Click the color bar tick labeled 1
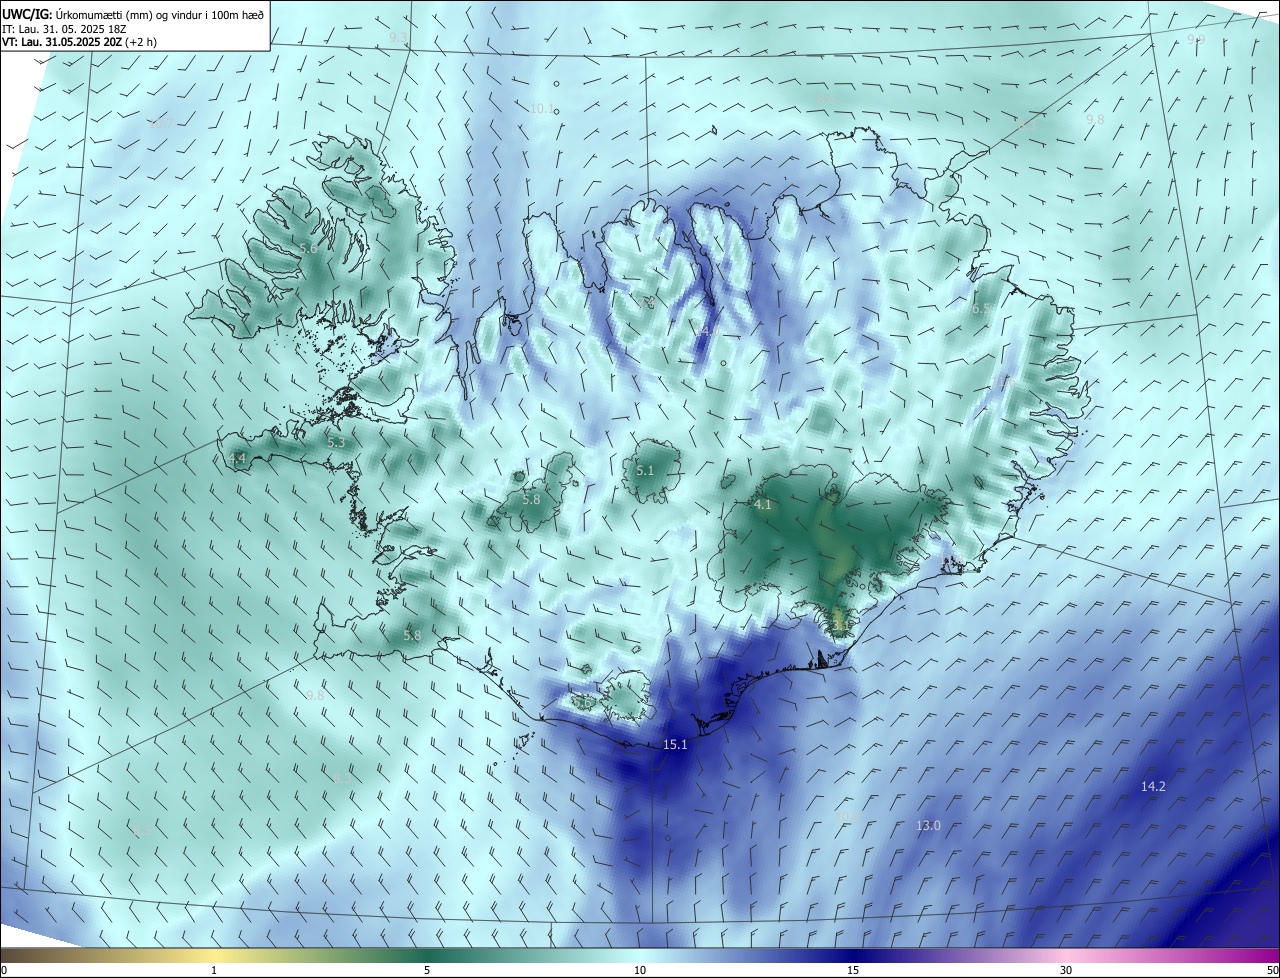The width and height of the screenshot is (1280, 978). point(214,970)
